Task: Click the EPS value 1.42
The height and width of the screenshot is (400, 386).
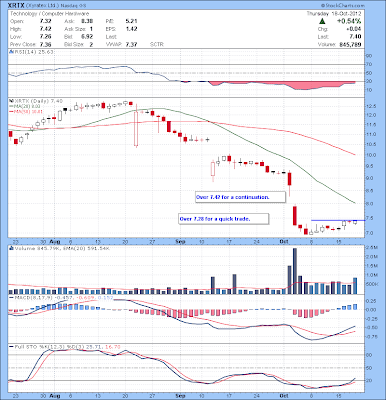Action: (x=131, y=29)
